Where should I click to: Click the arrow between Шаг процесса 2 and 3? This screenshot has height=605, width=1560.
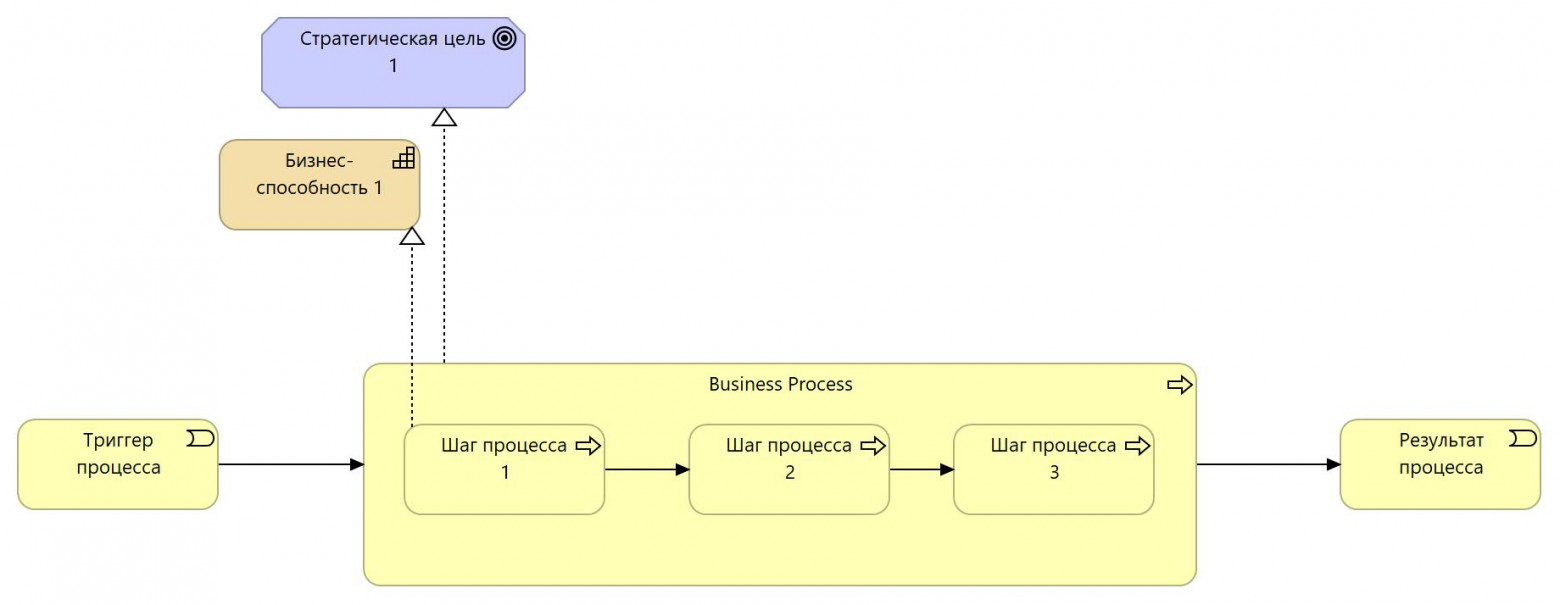(x=921, y=469)
